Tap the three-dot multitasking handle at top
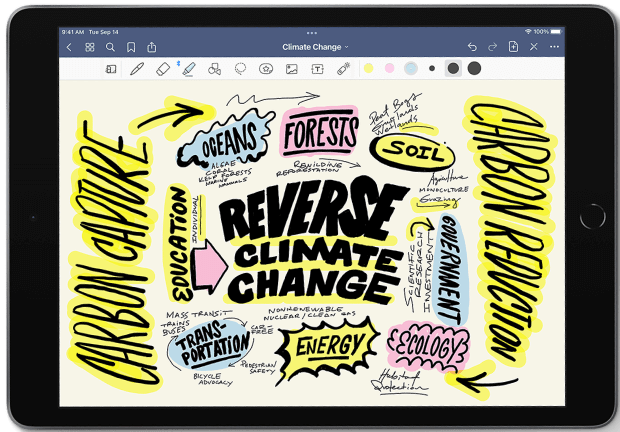 pyautogui.click(x=311, y=32)
